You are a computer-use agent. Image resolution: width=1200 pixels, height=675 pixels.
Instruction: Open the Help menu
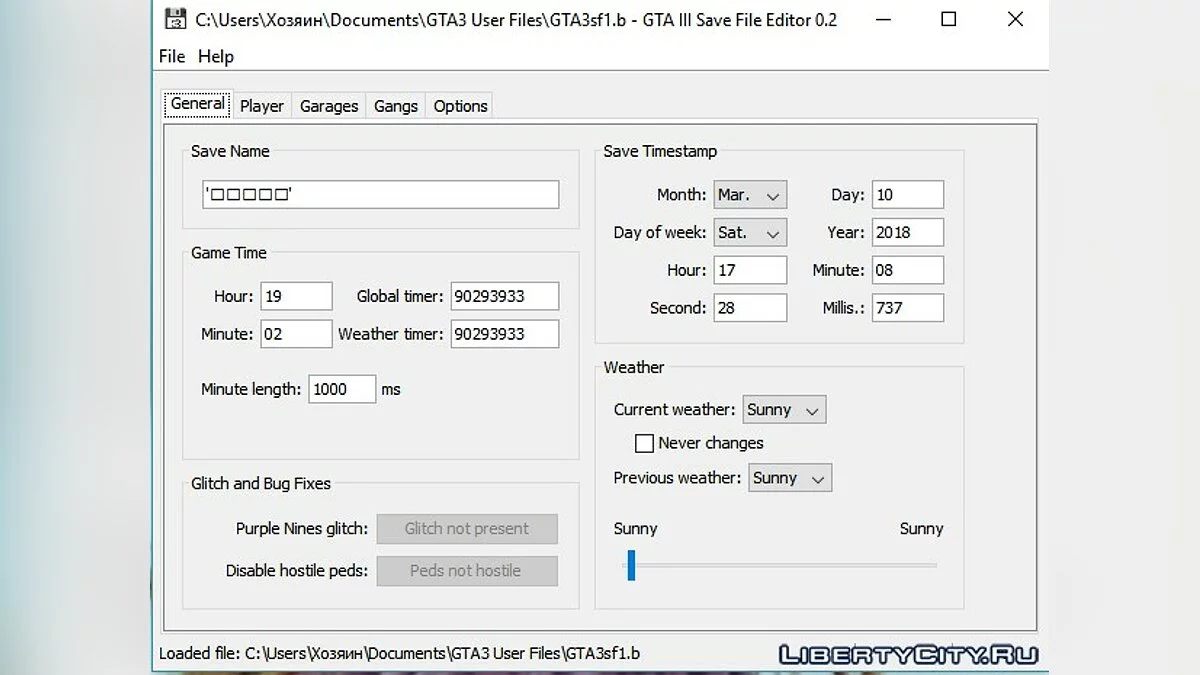tap(216, 57)
